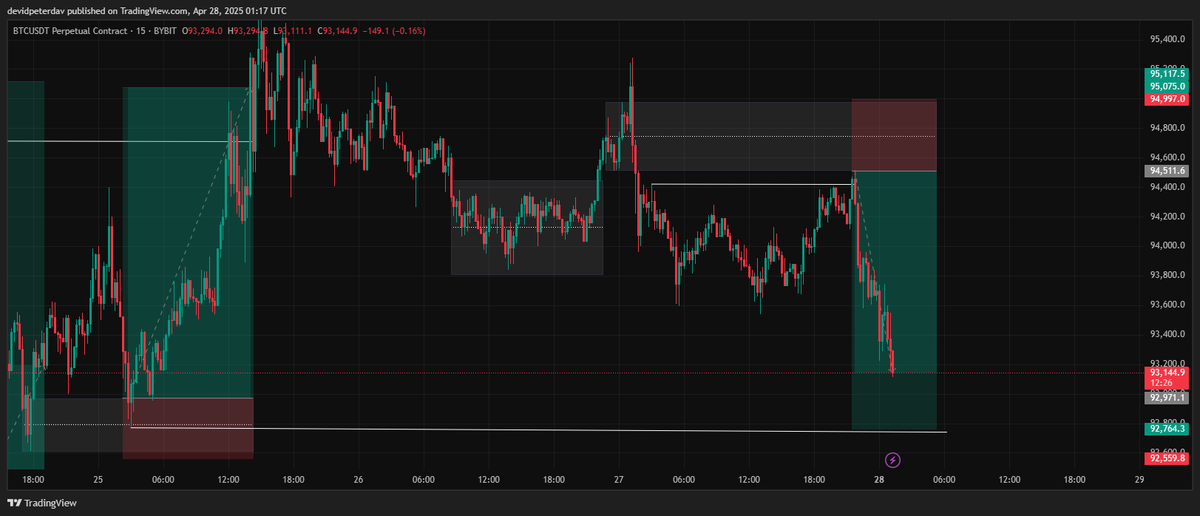Image resolution: width=1200 pixels, height=516 pixels.
Task: Click the 92,971.1 gray price tag
Action: tap(1167, 398)
